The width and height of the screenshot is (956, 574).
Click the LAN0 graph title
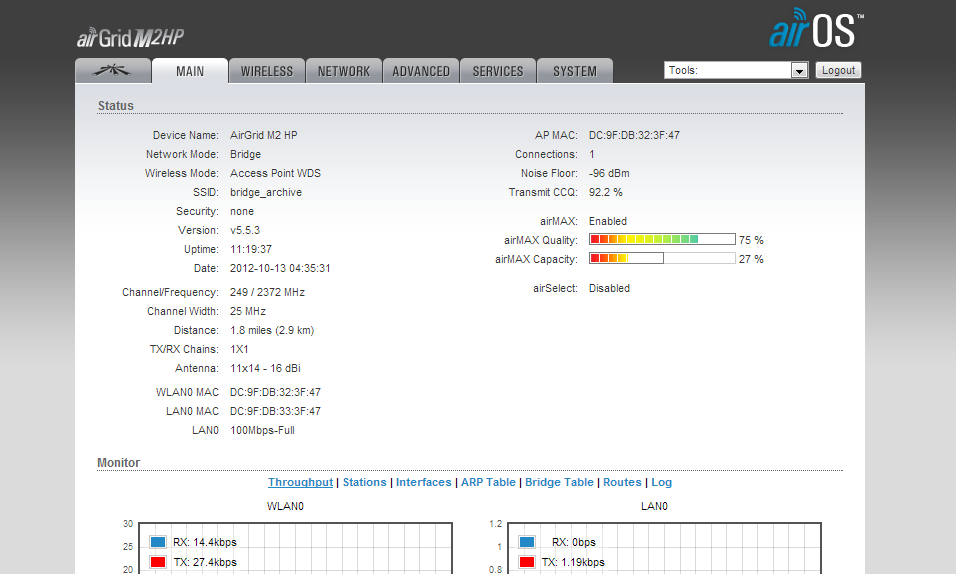pos(654,506)
